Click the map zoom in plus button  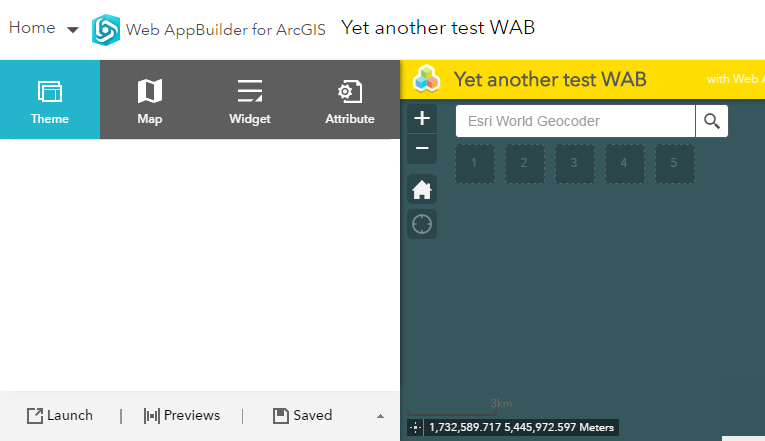click(422, 118)
